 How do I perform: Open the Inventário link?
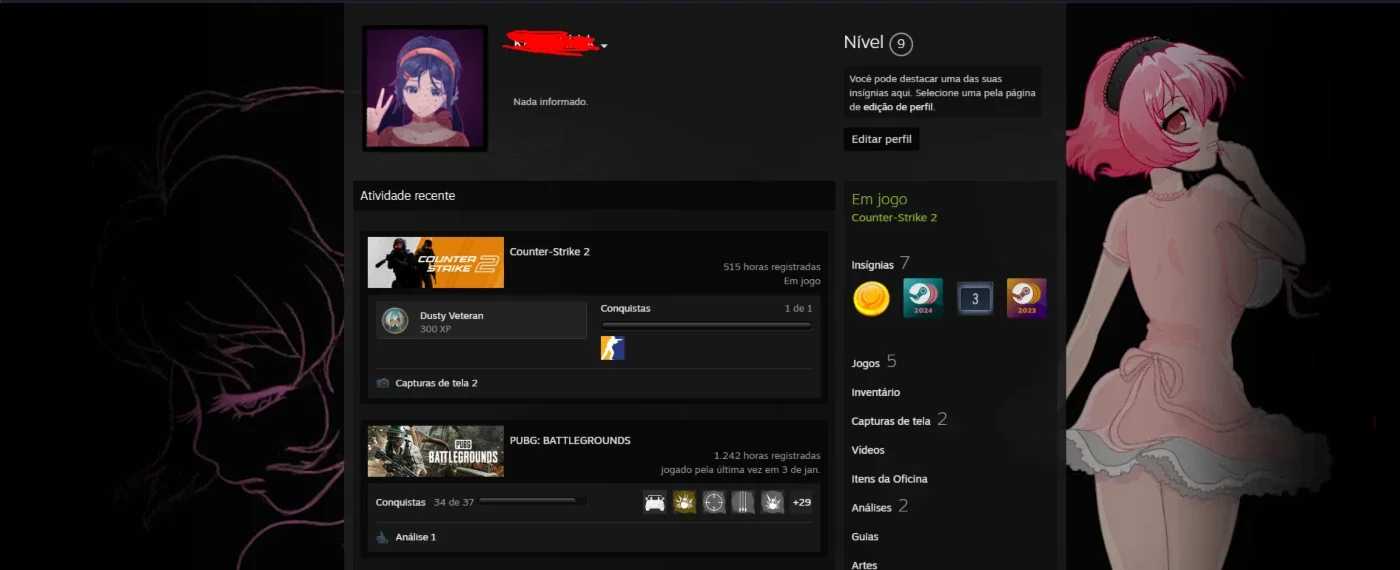[x=876, y=392]
